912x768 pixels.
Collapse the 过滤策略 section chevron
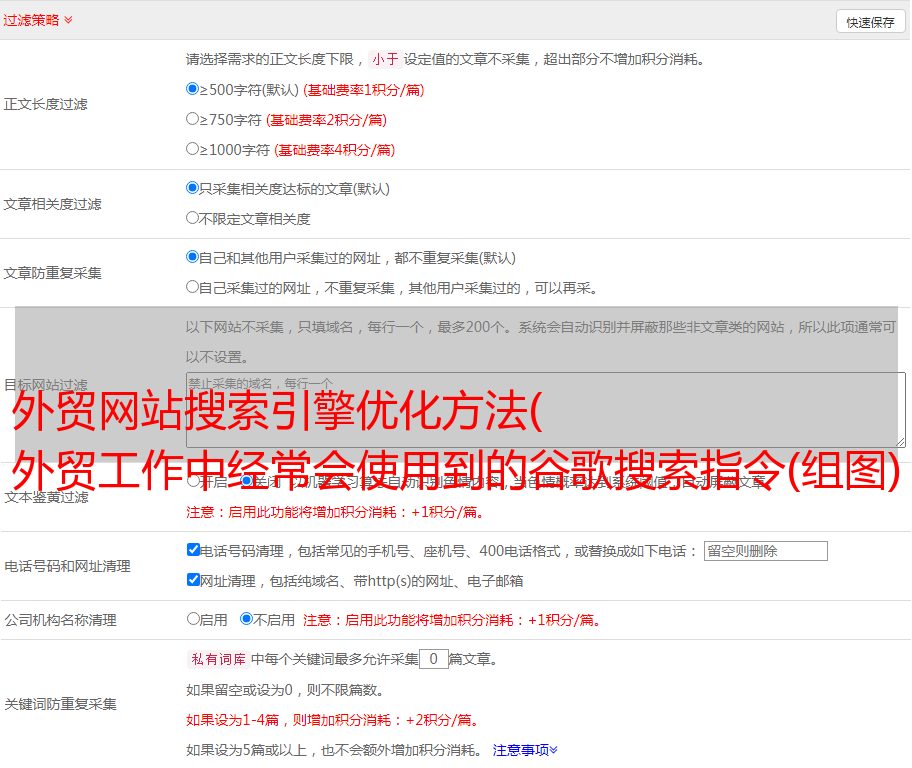[x=68, y=20]
